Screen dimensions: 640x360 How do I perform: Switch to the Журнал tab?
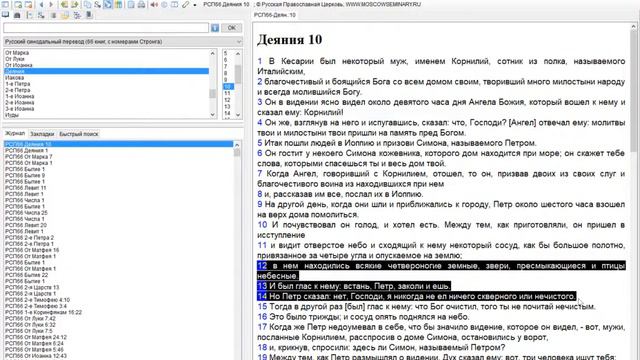coord(15,133)
